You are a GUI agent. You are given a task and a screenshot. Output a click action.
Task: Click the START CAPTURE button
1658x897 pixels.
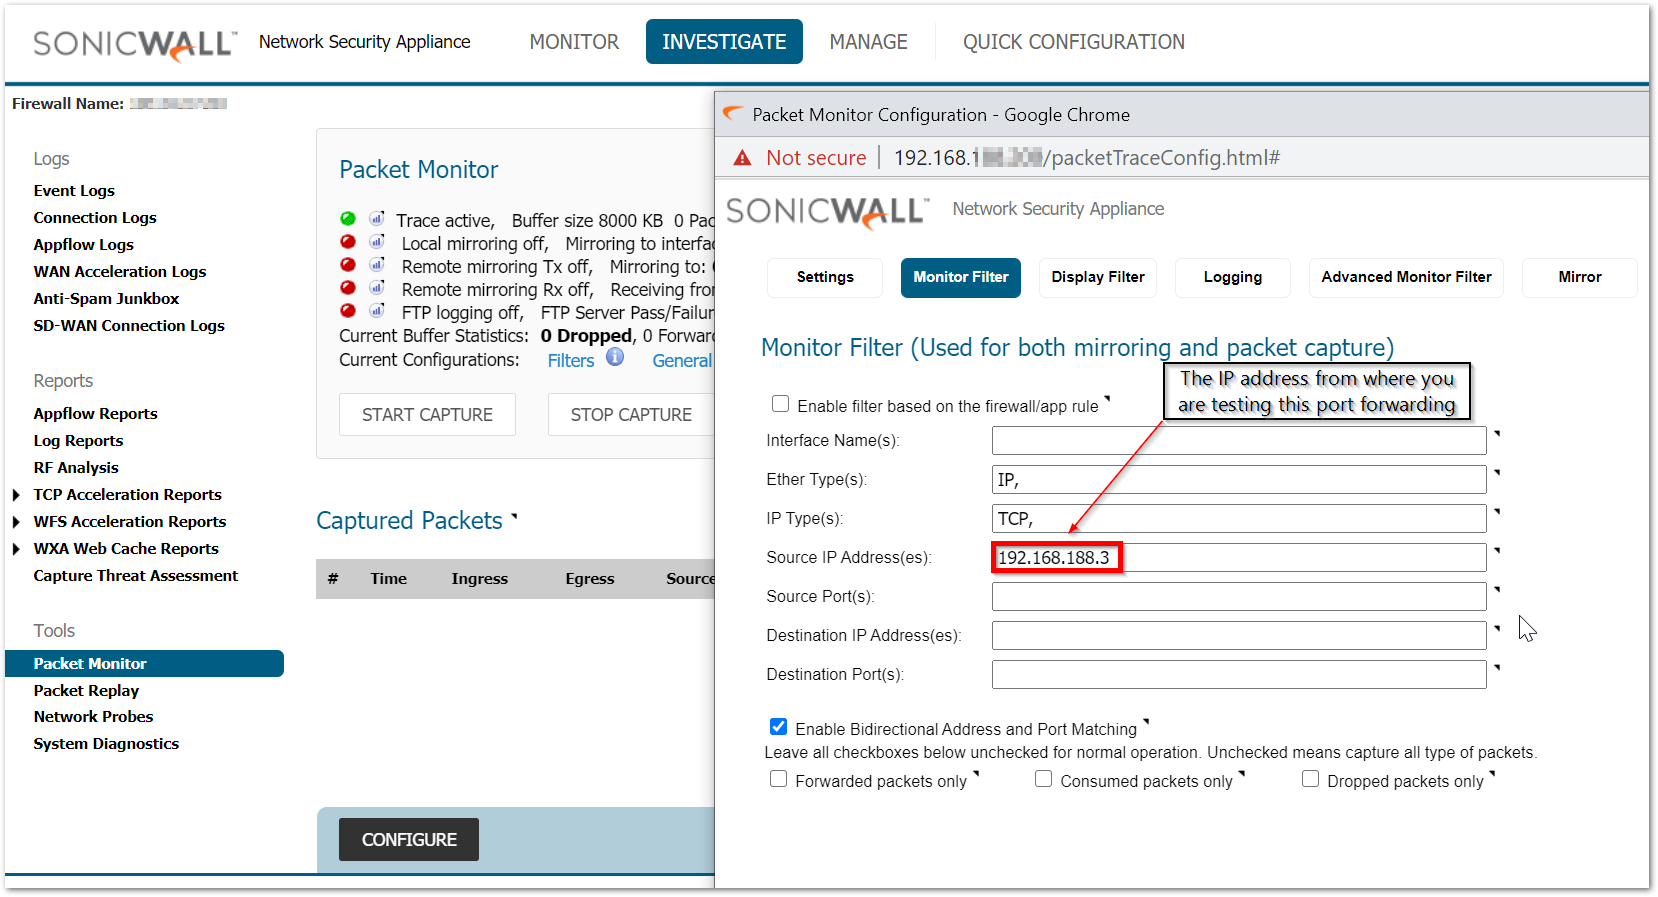[427, 415]
